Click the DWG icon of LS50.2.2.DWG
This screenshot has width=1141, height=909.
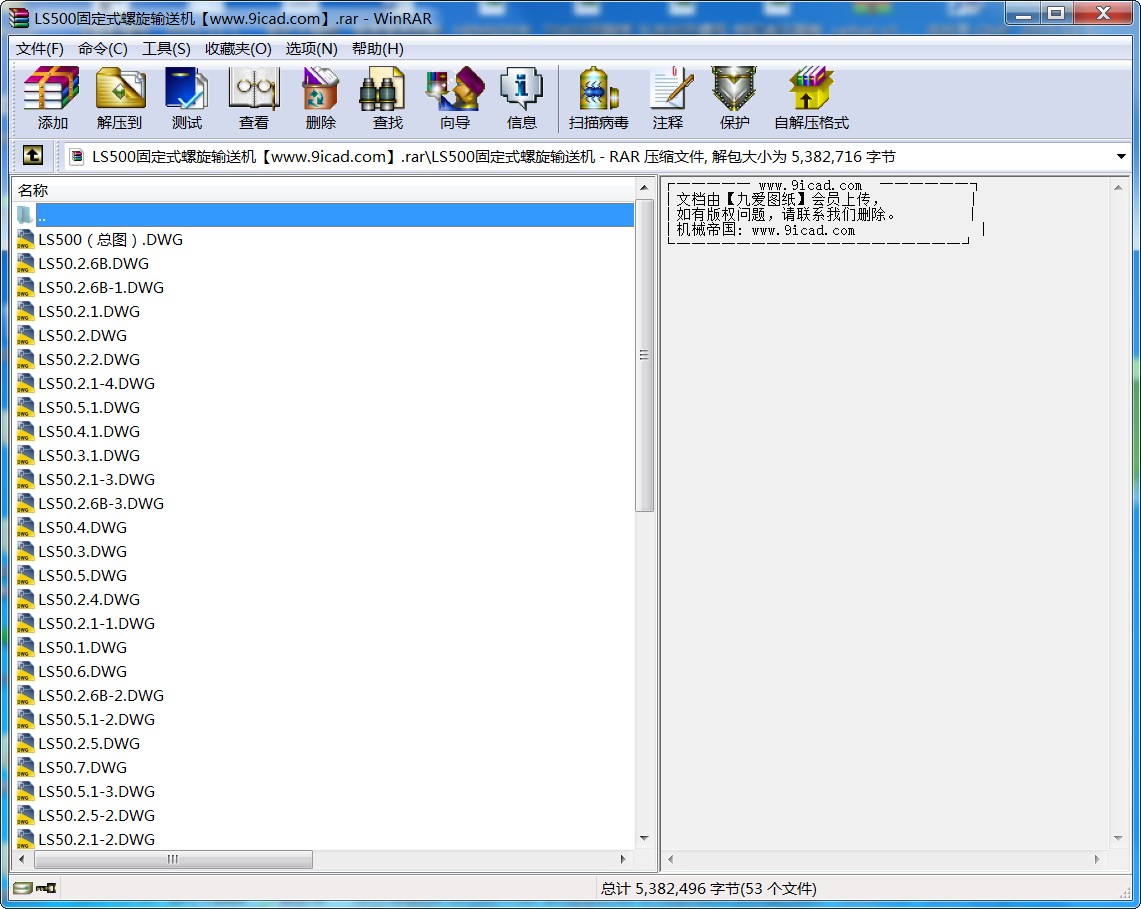25,360
